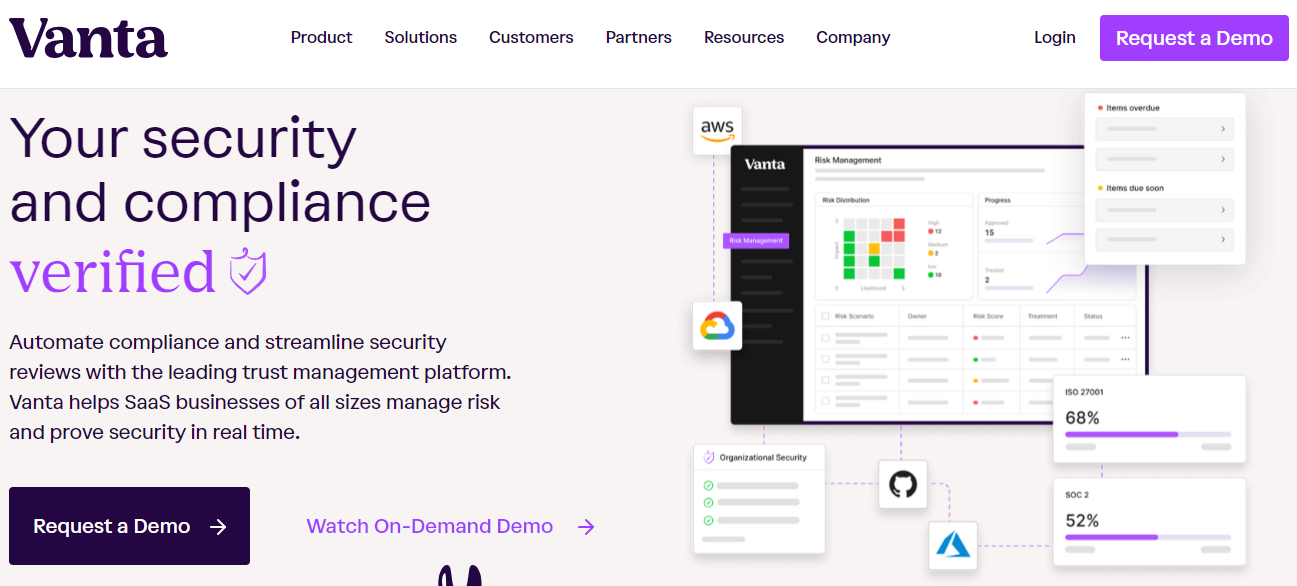
Task: Click the '68%' value
Action: click(x=1082, y=417)
